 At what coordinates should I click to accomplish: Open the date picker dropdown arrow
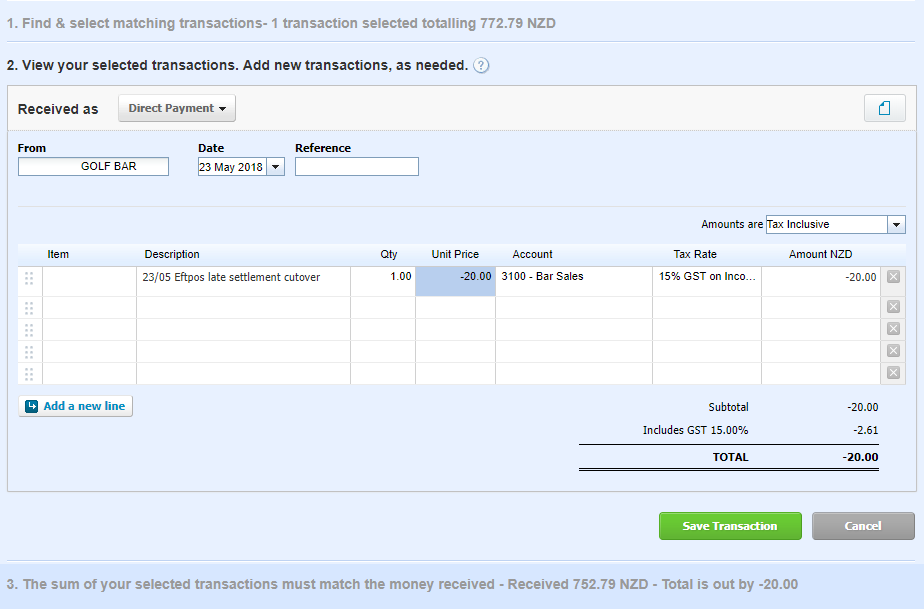[x=275, y=167]
